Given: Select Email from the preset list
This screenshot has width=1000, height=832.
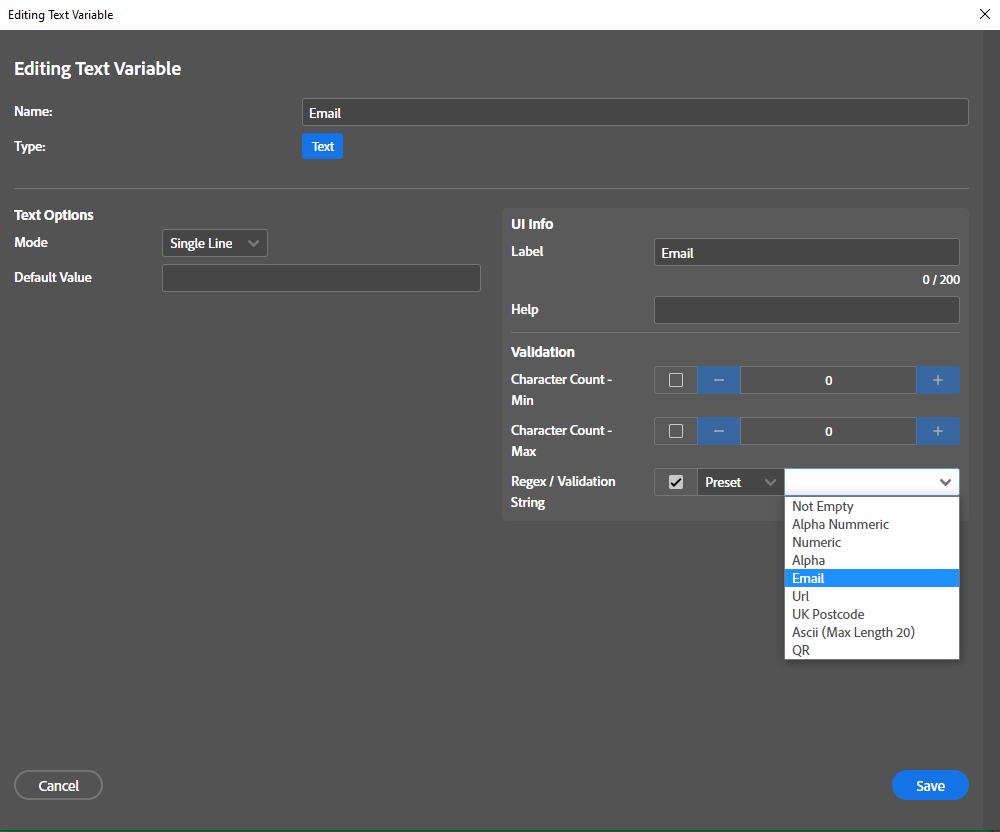Looking at the screenshot, I should (808, 578).
